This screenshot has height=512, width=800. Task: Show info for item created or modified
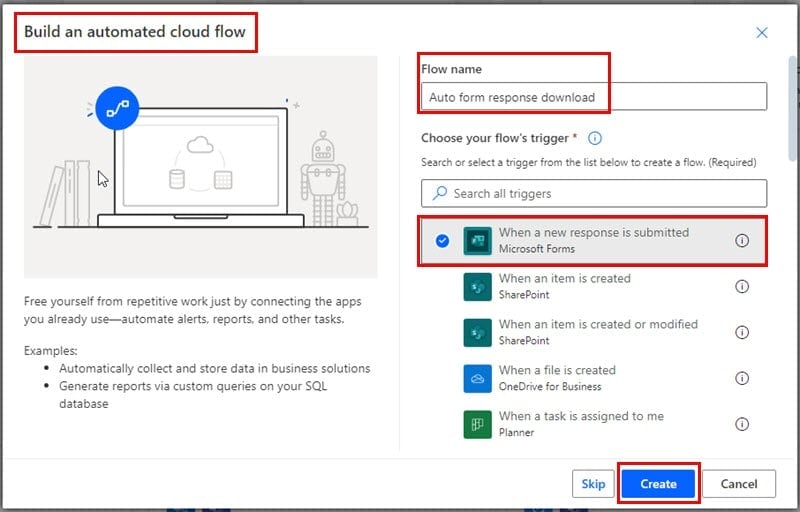click(742, 332)
